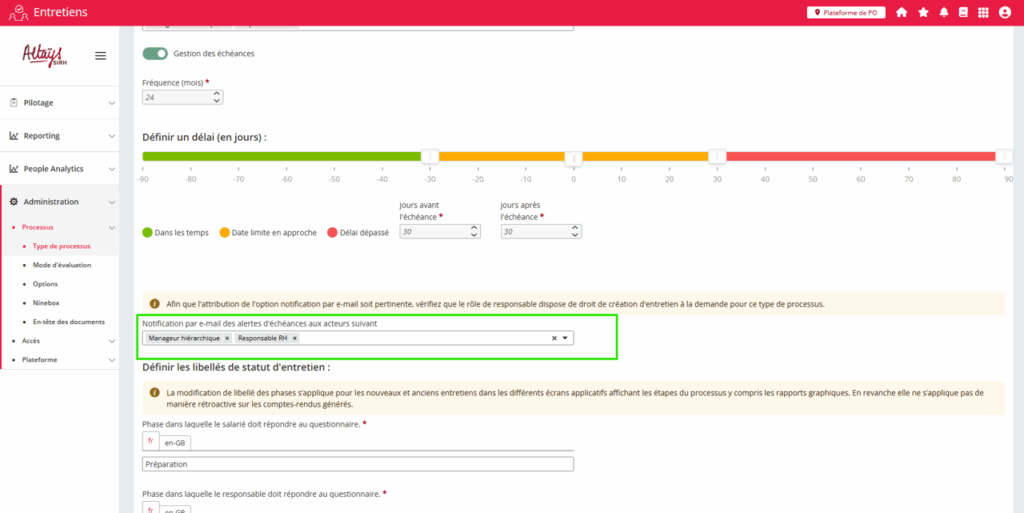
Task: Open the notification recipients dropdown arrow
Action: point(566,339)
